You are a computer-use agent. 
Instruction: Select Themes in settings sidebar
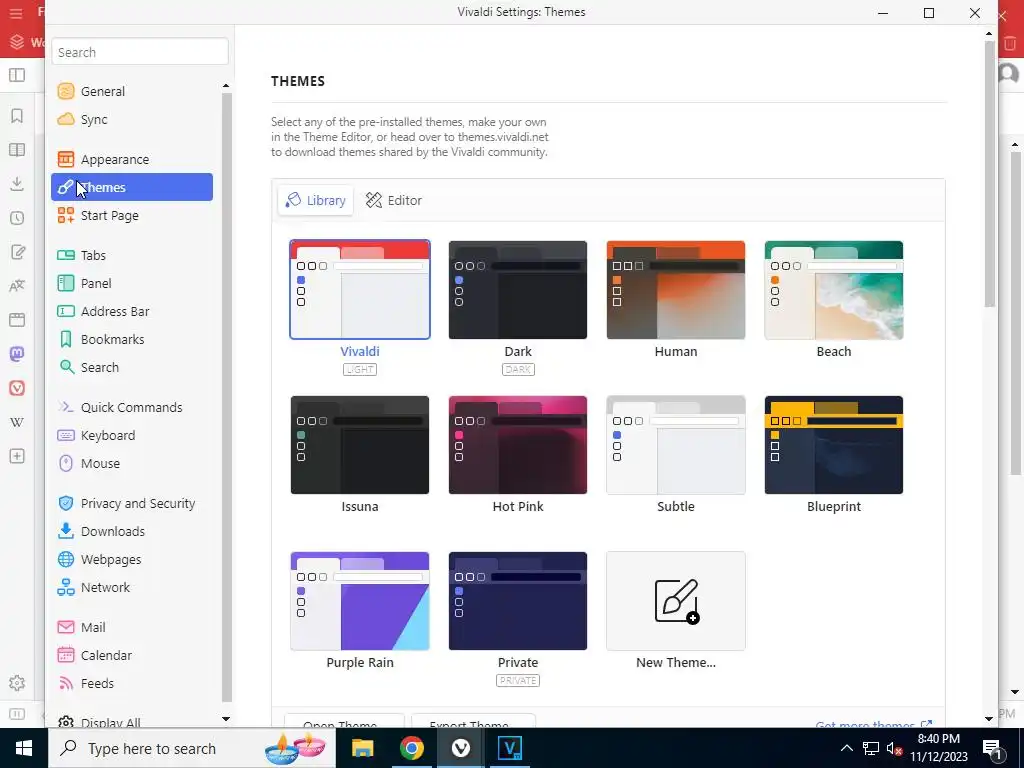click(131, 187)
